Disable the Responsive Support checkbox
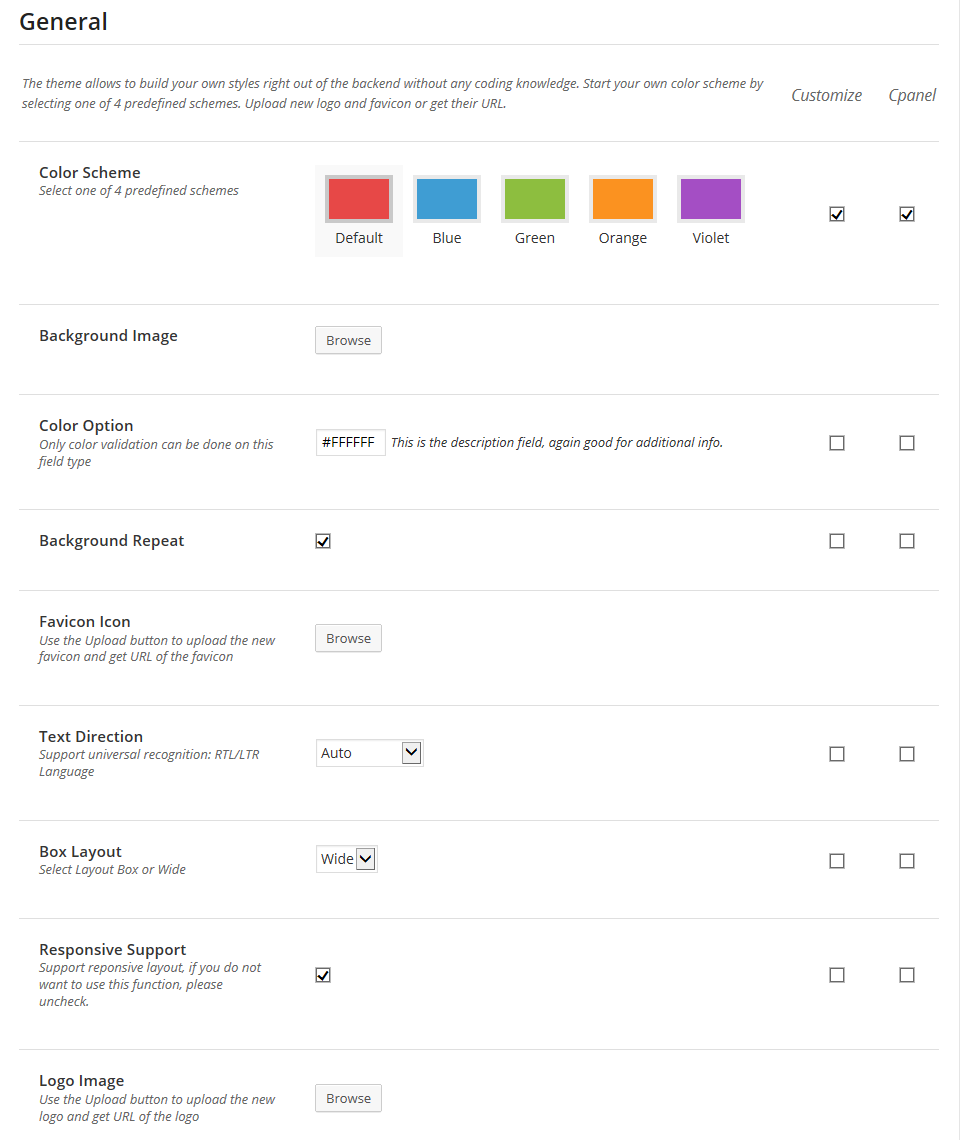960x1140 pixels. point(323,975)
